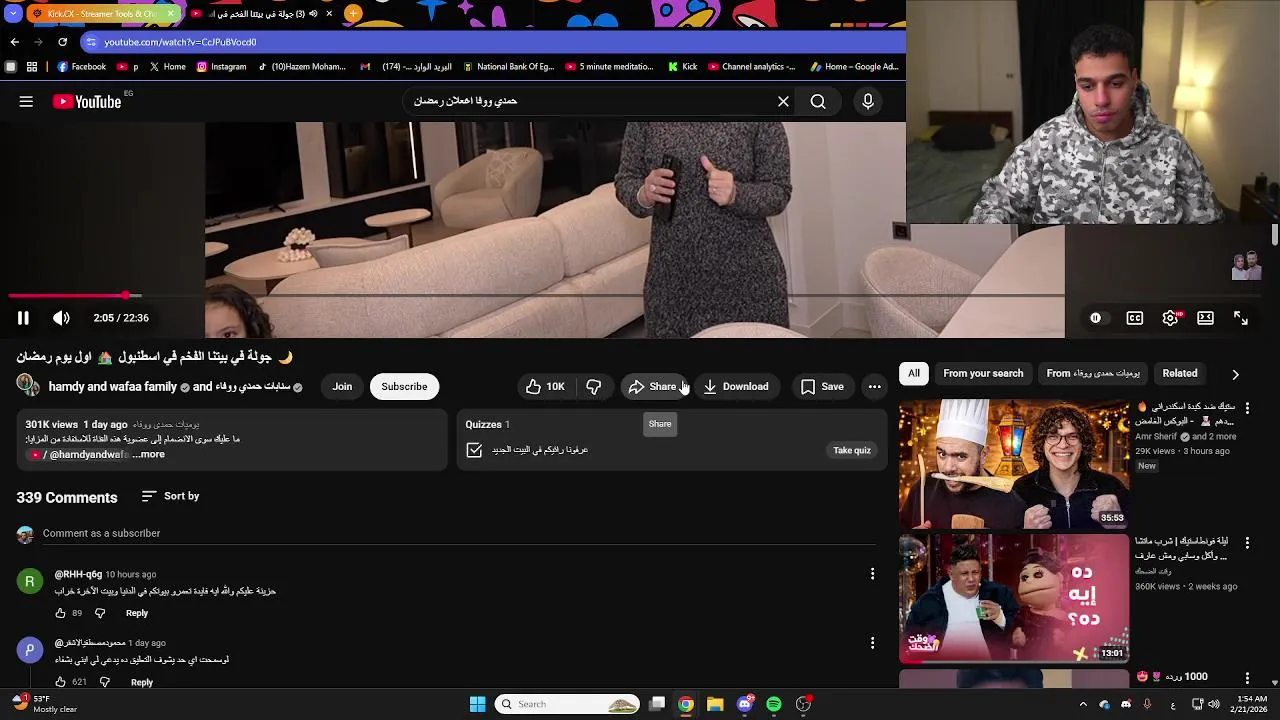Open the Instagram bookmark

point(221,67)
